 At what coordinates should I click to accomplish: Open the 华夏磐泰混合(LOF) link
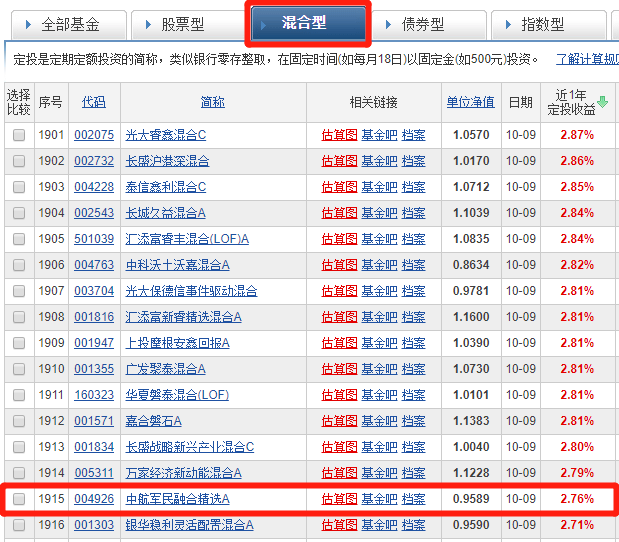pyautogui.click(x=177, y=395)
